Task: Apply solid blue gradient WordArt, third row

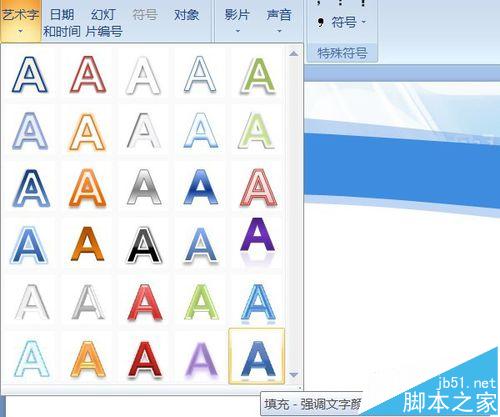Action: (200, 188)
